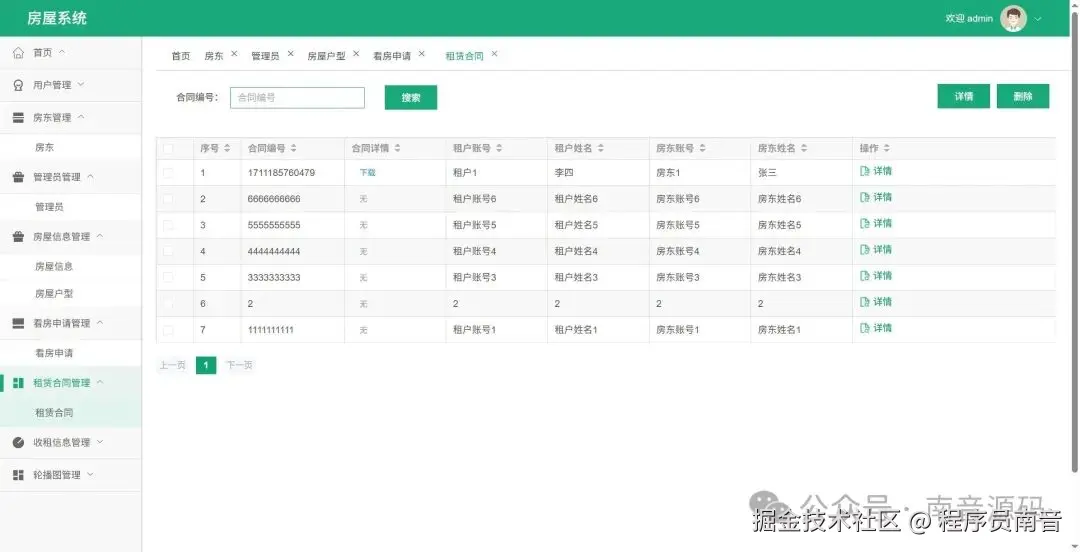Click the 李四 tenant name cell
1080x552 pixels.
pos(564,173)
